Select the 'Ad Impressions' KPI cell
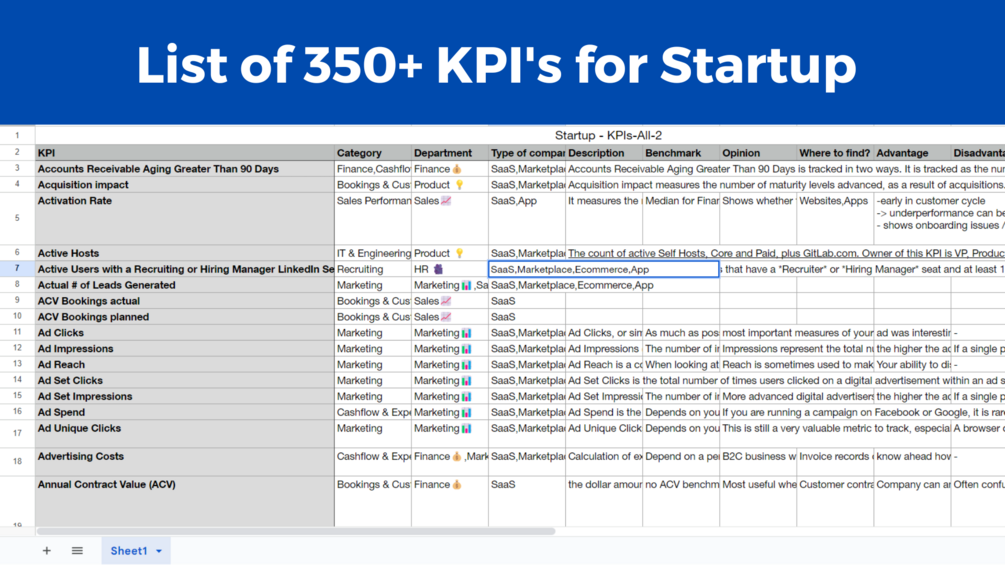 pos(185,349)
